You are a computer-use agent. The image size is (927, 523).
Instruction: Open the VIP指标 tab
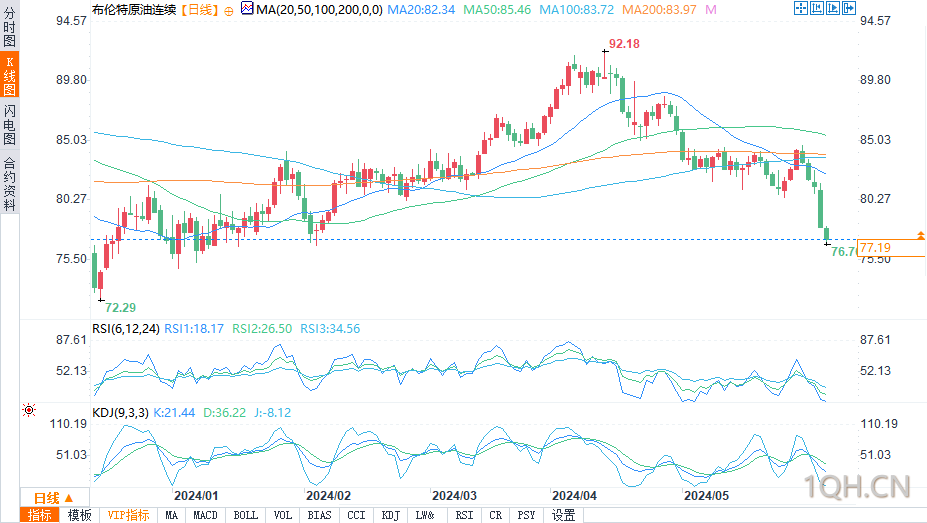[x=128, y=515]
